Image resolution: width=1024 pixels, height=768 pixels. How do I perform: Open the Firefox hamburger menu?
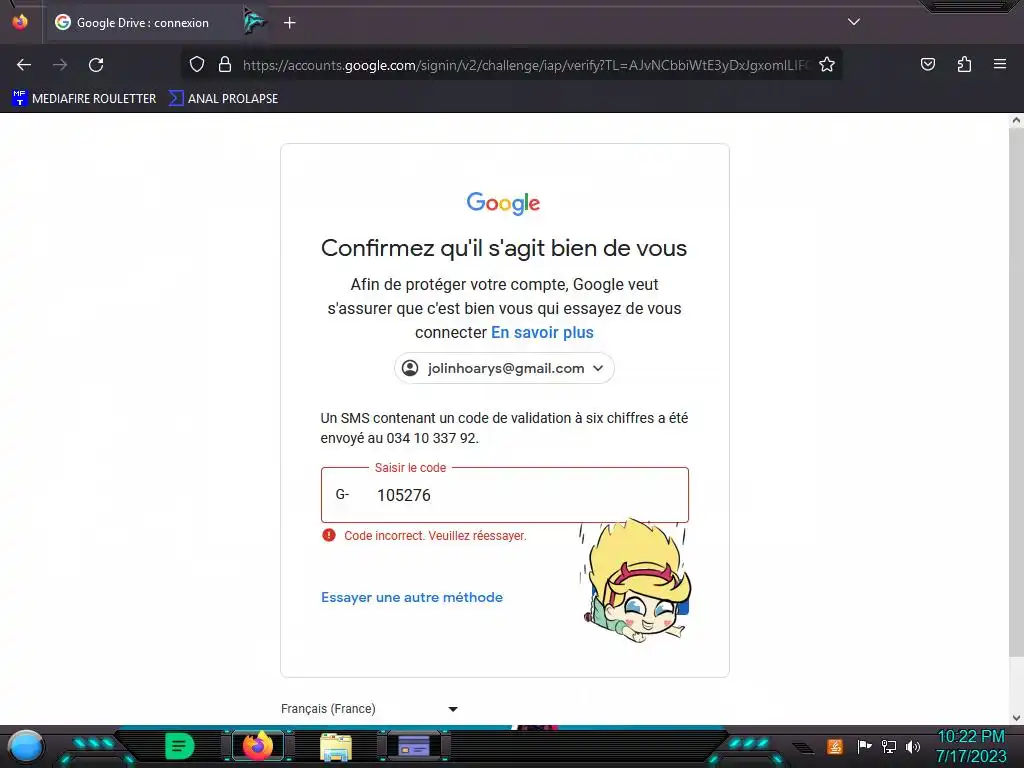click(x=999, y=64)
